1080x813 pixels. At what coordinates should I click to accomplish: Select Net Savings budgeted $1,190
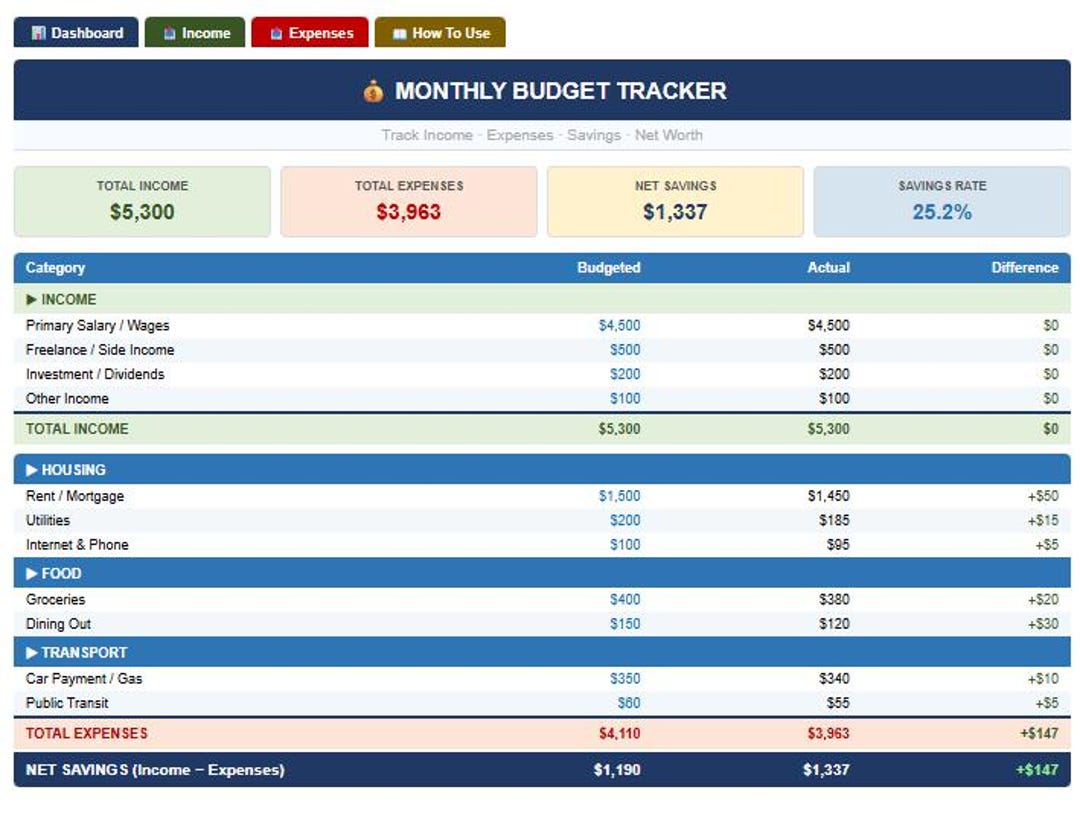(x=617, y=770)
